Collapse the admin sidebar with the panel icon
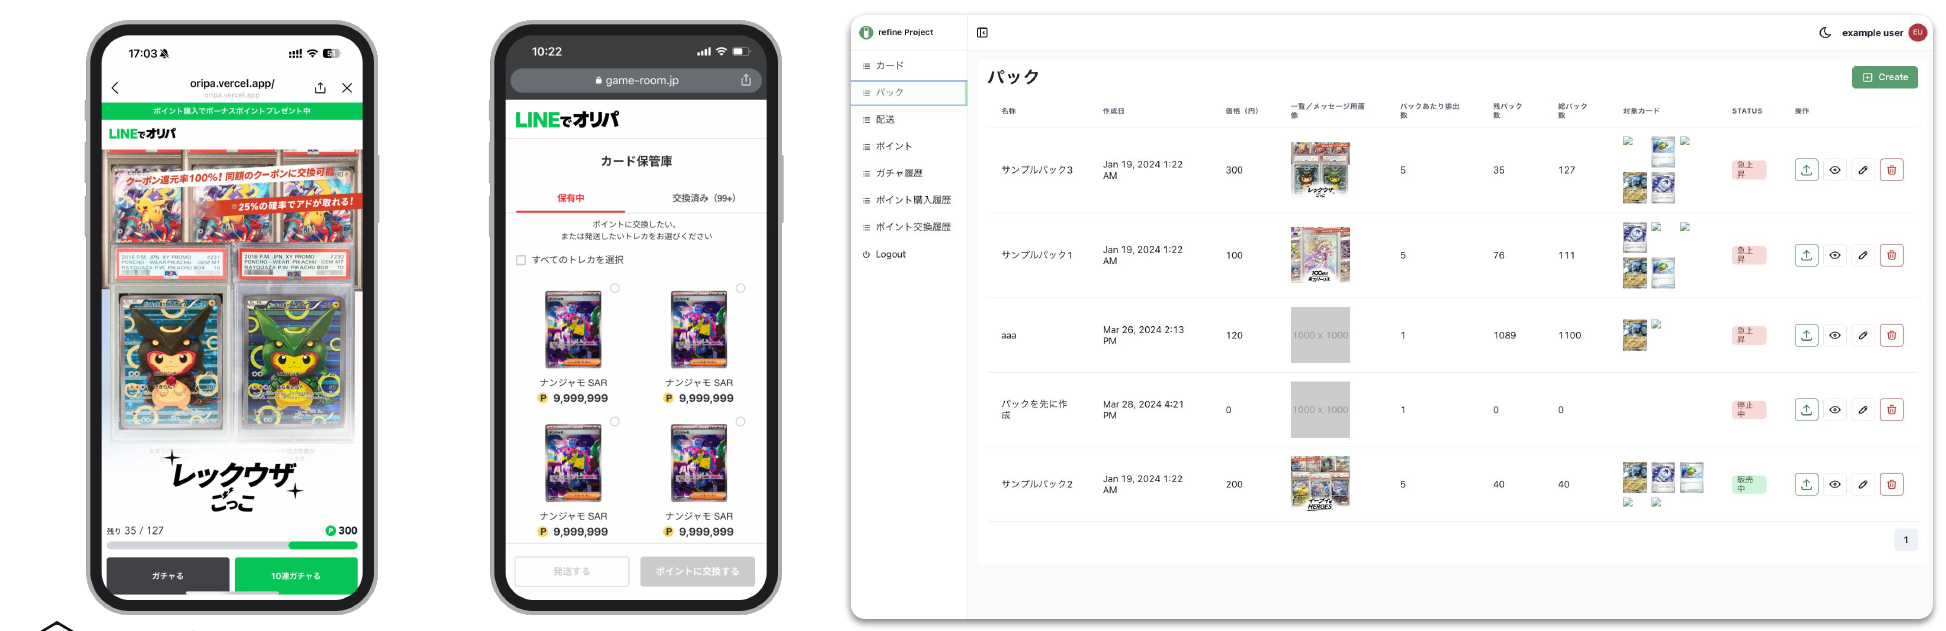Screen dimensions: 1946x631 click(x=982, y=33)
